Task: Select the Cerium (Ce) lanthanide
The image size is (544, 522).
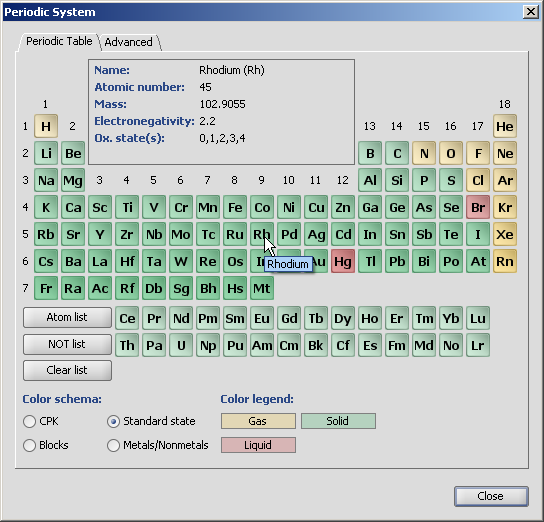Action: (x=127, y=318)
